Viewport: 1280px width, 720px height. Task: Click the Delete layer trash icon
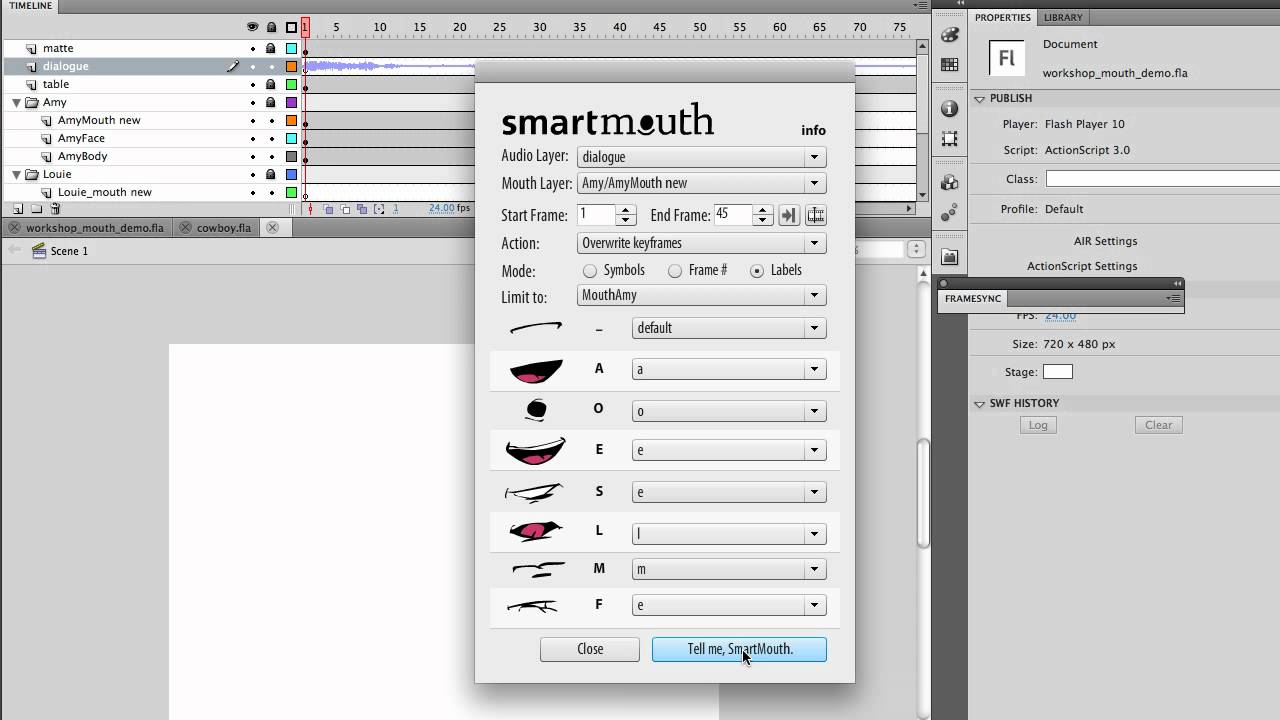55,209
